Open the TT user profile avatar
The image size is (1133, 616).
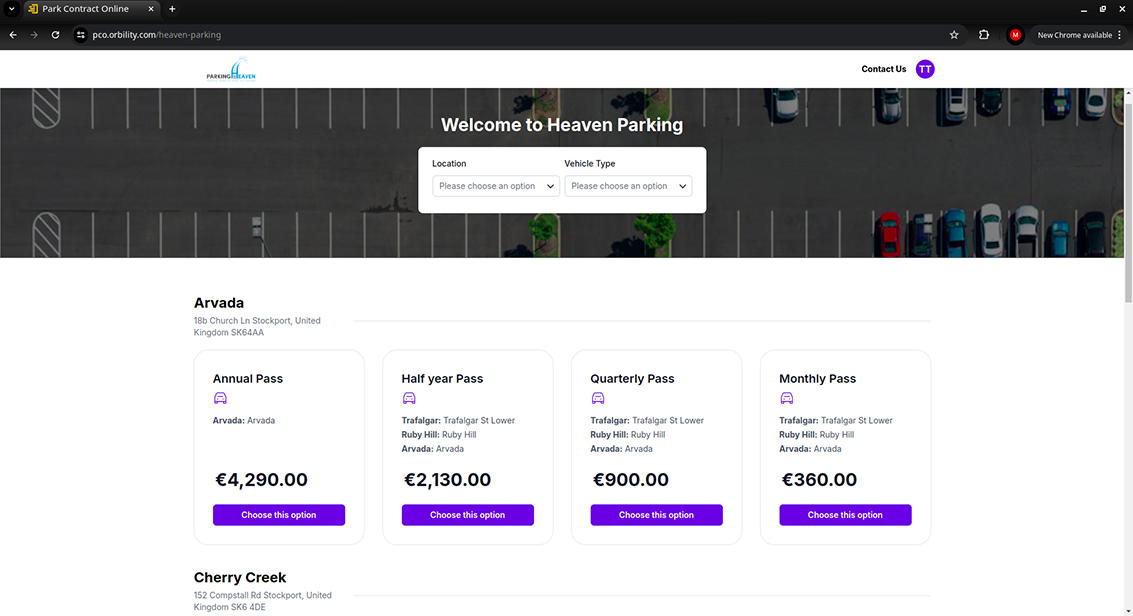(925, 69)
